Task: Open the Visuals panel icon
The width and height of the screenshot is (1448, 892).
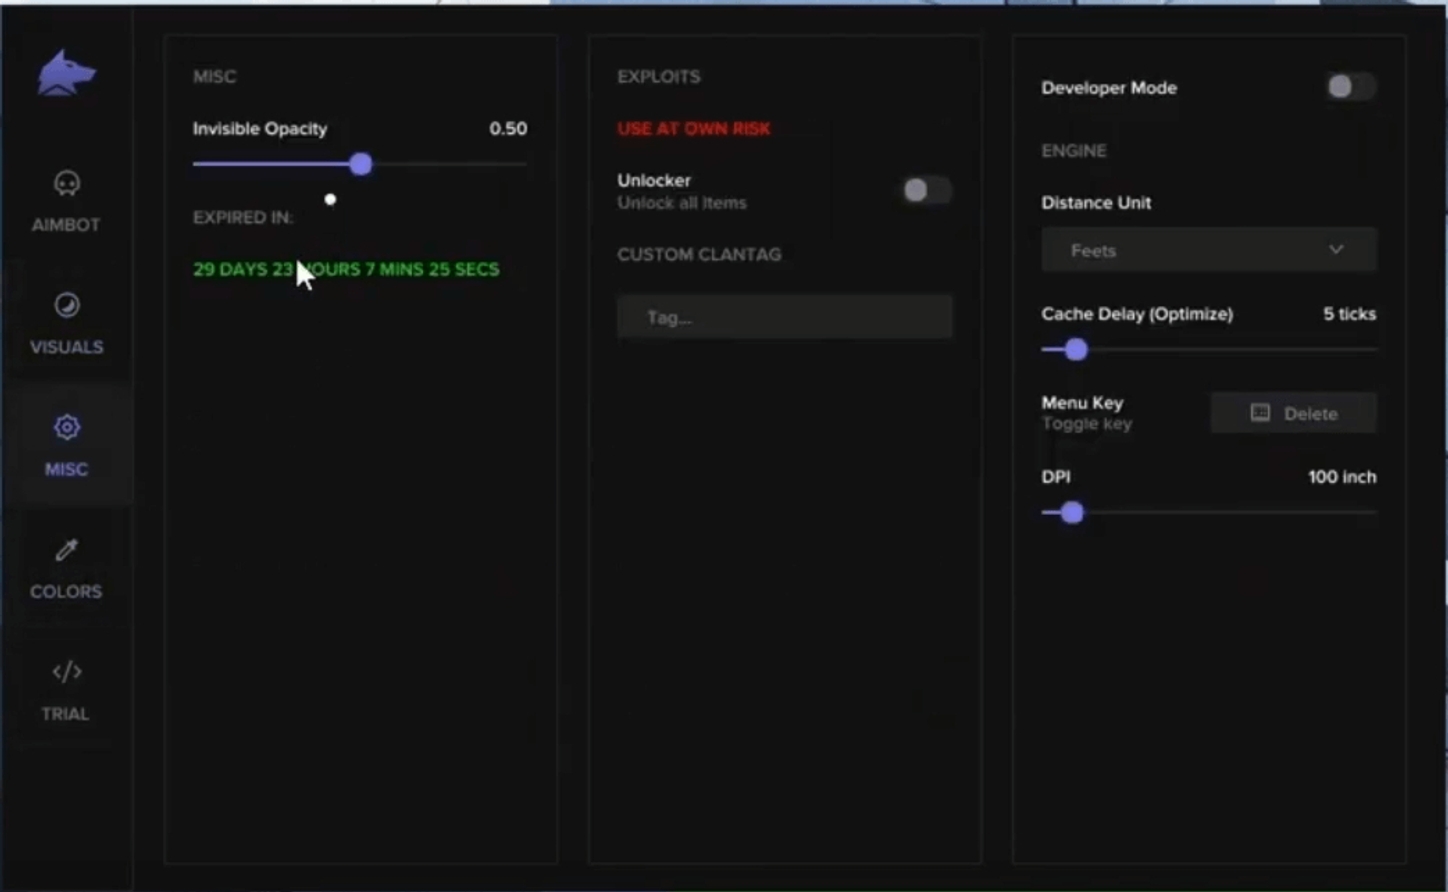Action: pyautogui.click(x=66, y=304)
